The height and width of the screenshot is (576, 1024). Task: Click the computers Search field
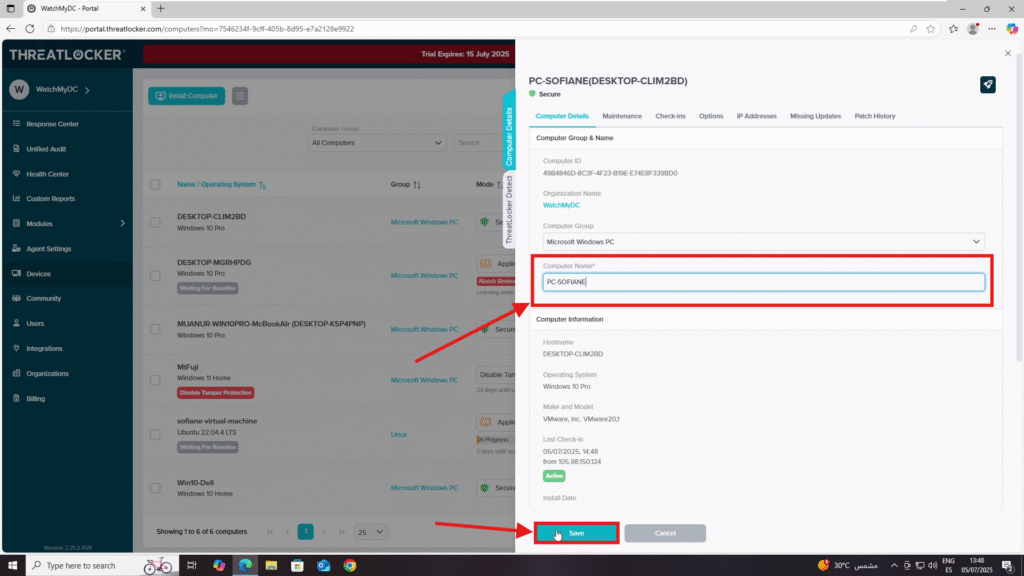[x=483, y=142]
